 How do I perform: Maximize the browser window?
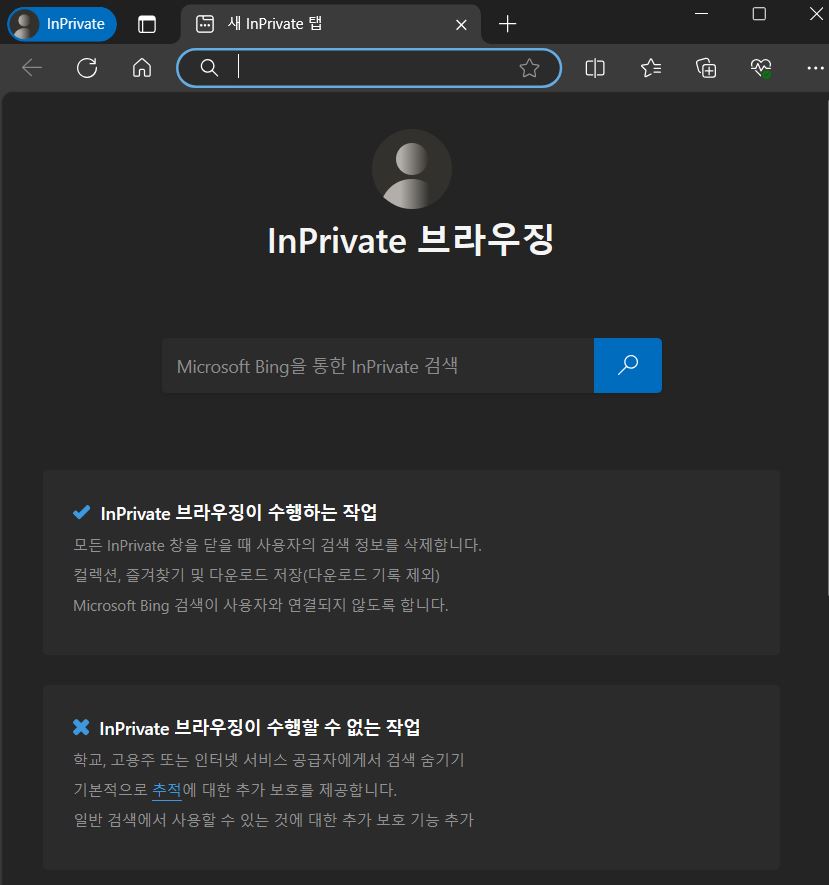(x=759, y=14)
